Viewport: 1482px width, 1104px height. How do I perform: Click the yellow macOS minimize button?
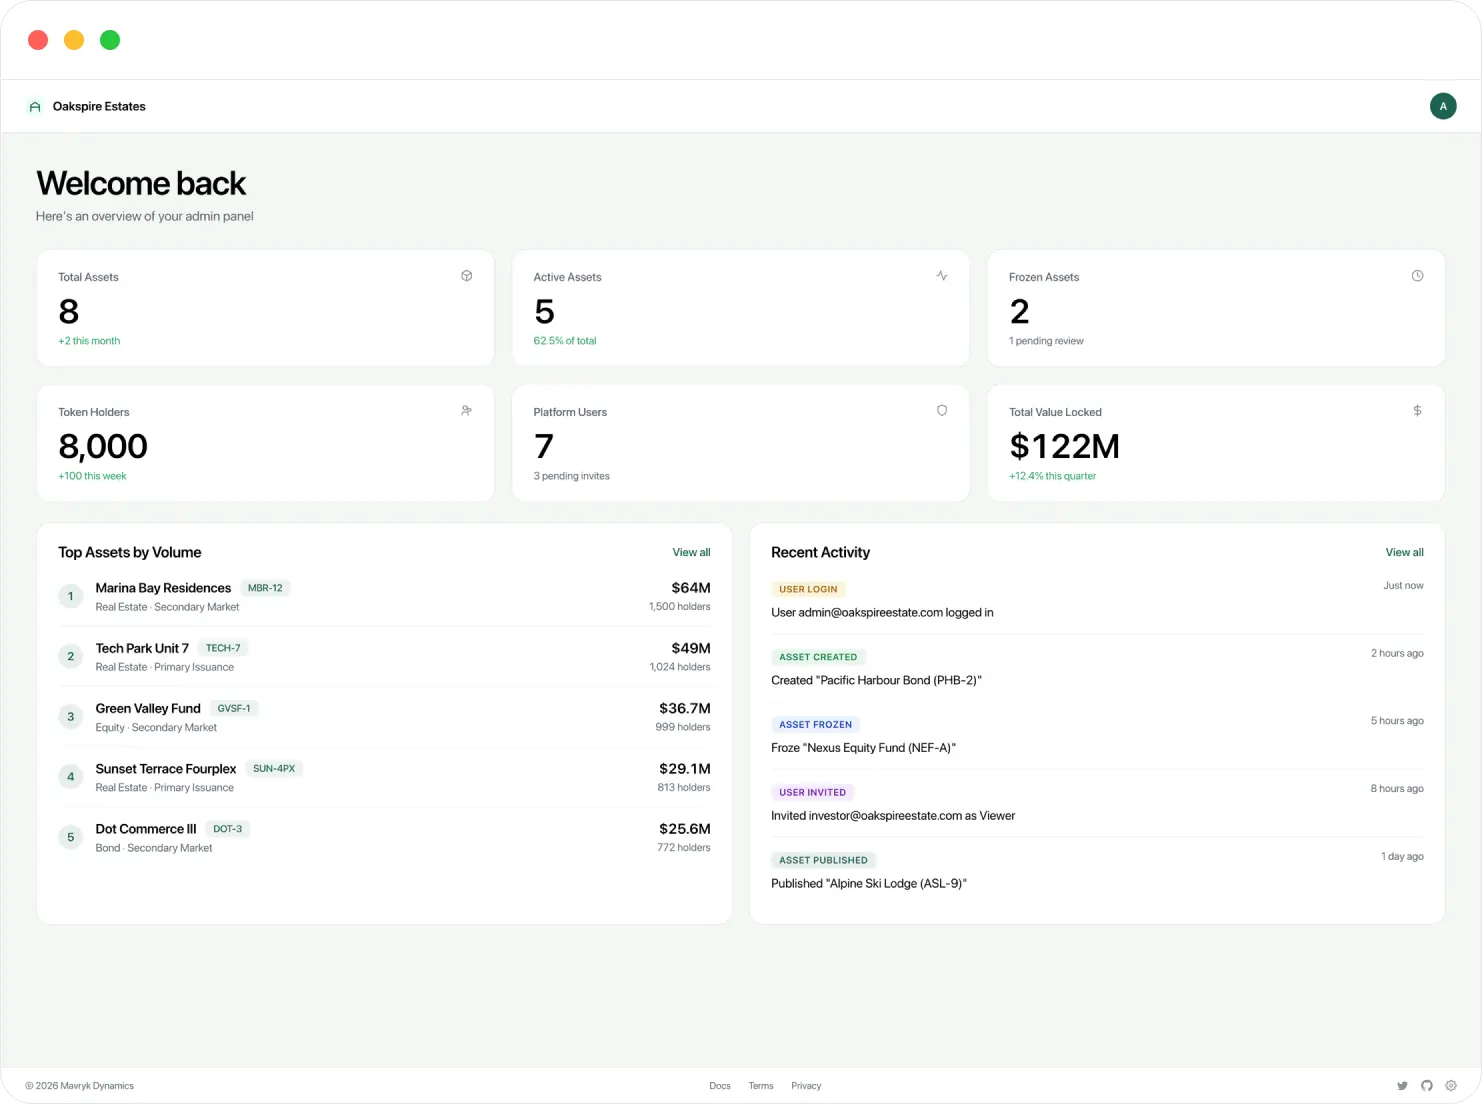(x=74, y=40)
